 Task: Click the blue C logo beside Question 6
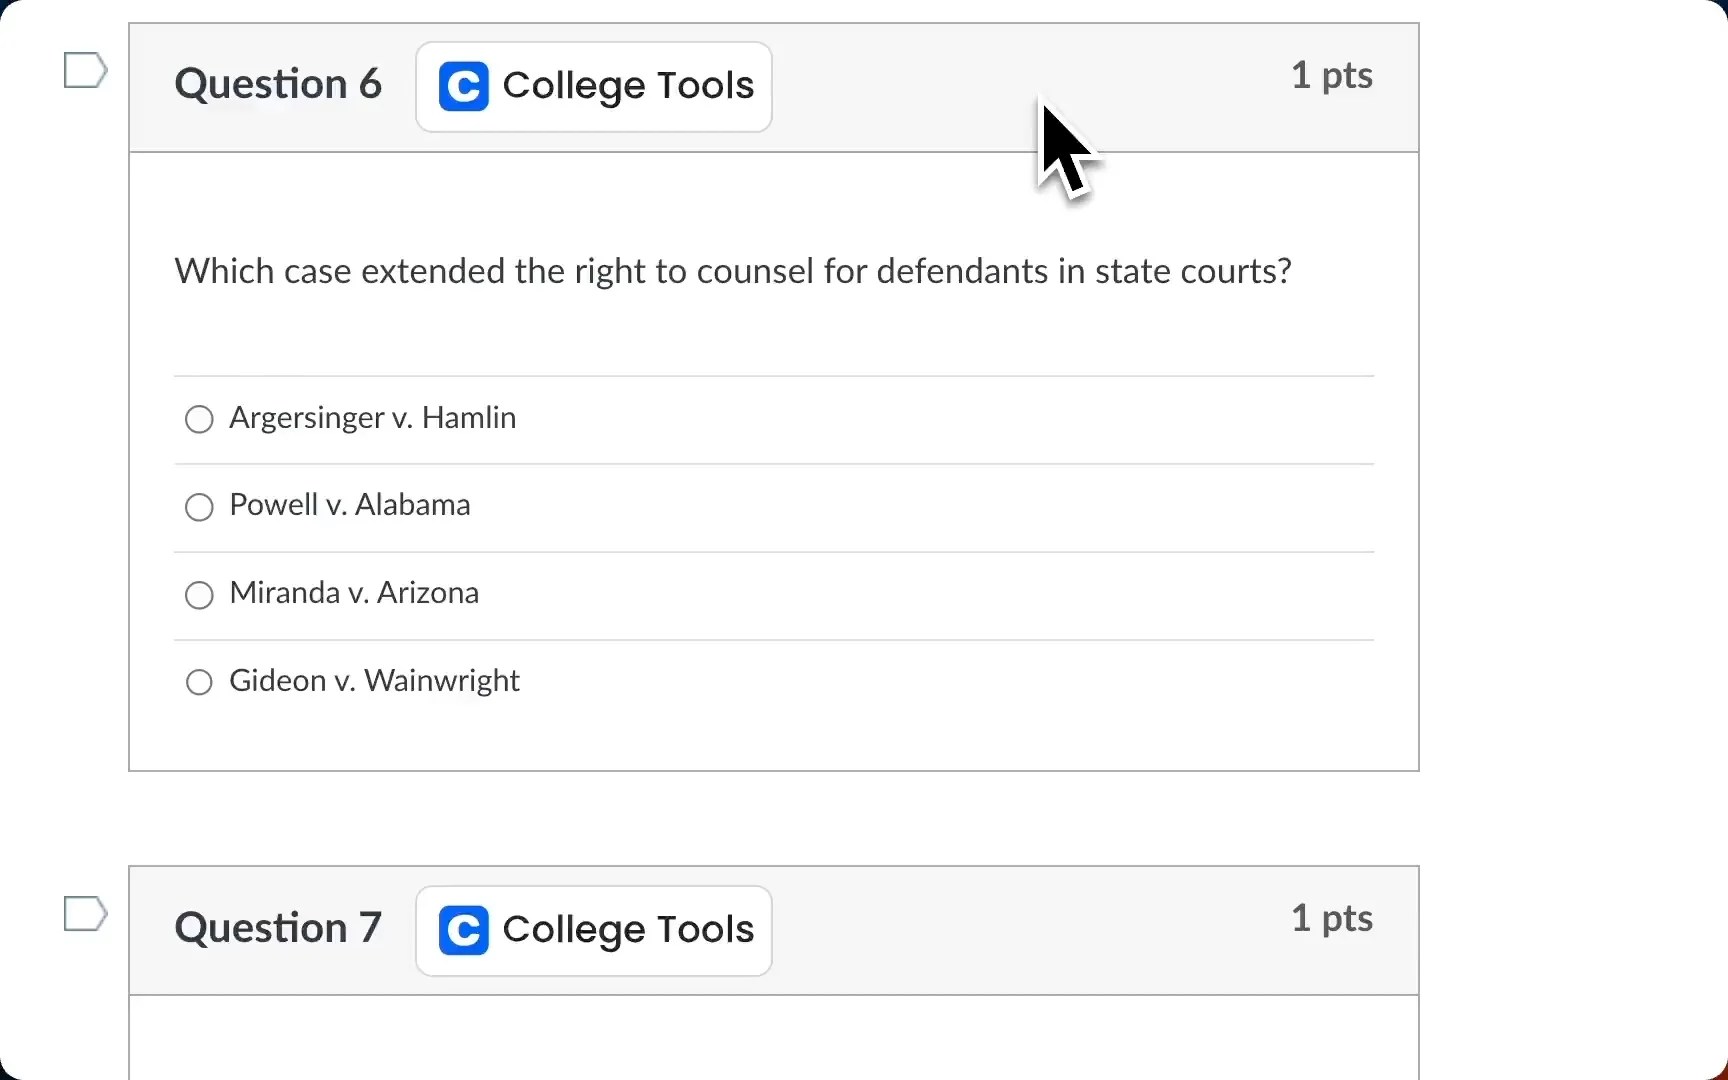tap(464, 87)
